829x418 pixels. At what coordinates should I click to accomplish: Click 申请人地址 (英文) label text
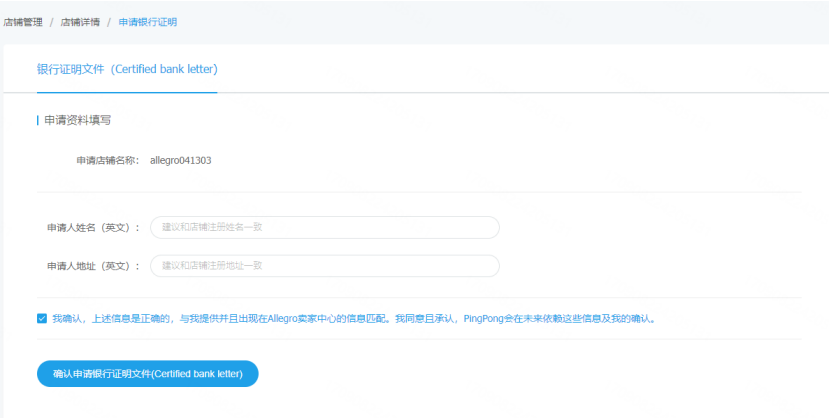[x=94, y=266]
